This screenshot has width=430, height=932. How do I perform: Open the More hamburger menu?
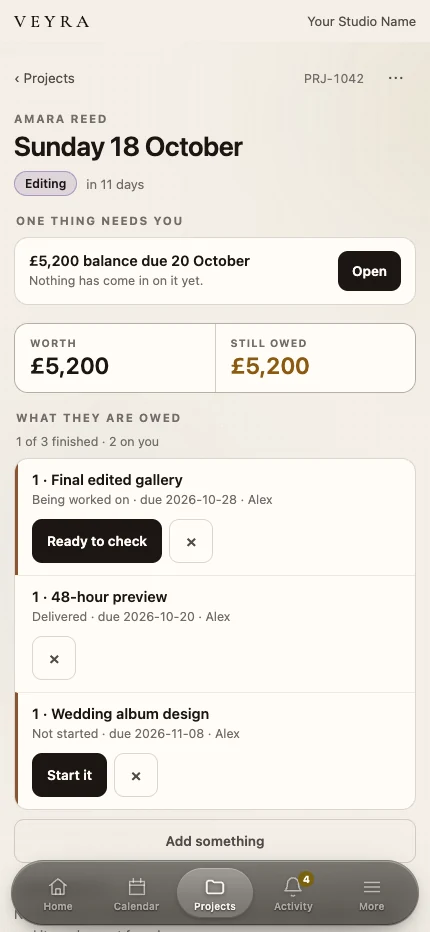pyautogui.click(x=372, y=887)
